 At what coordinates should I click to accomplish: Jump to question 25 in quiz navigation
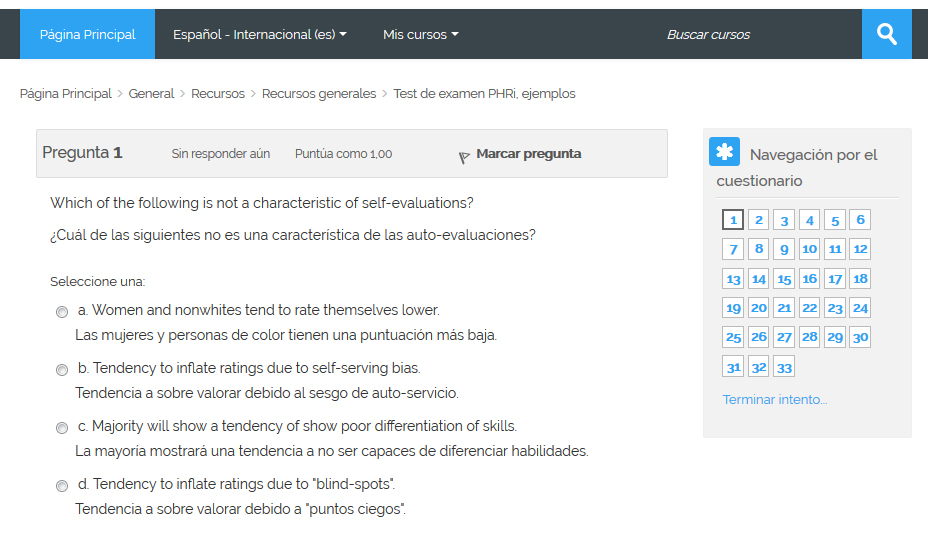click(x=733, y=337)
